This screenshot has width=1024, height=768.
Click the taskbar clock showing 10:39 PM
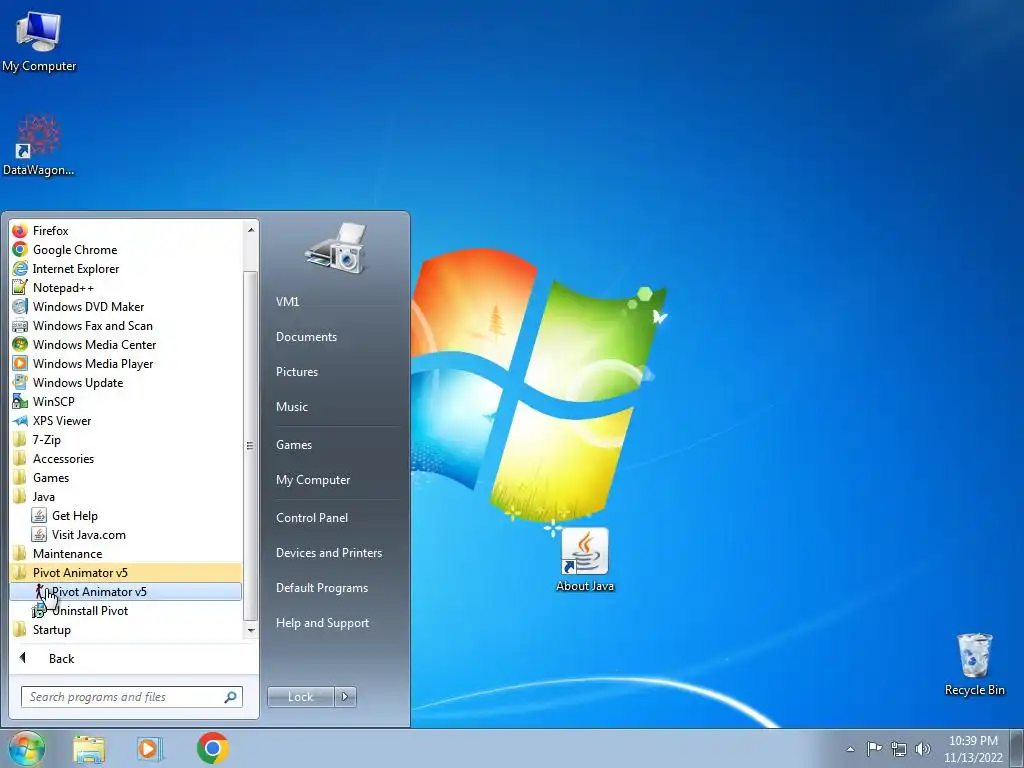click(x=973, y=749)
